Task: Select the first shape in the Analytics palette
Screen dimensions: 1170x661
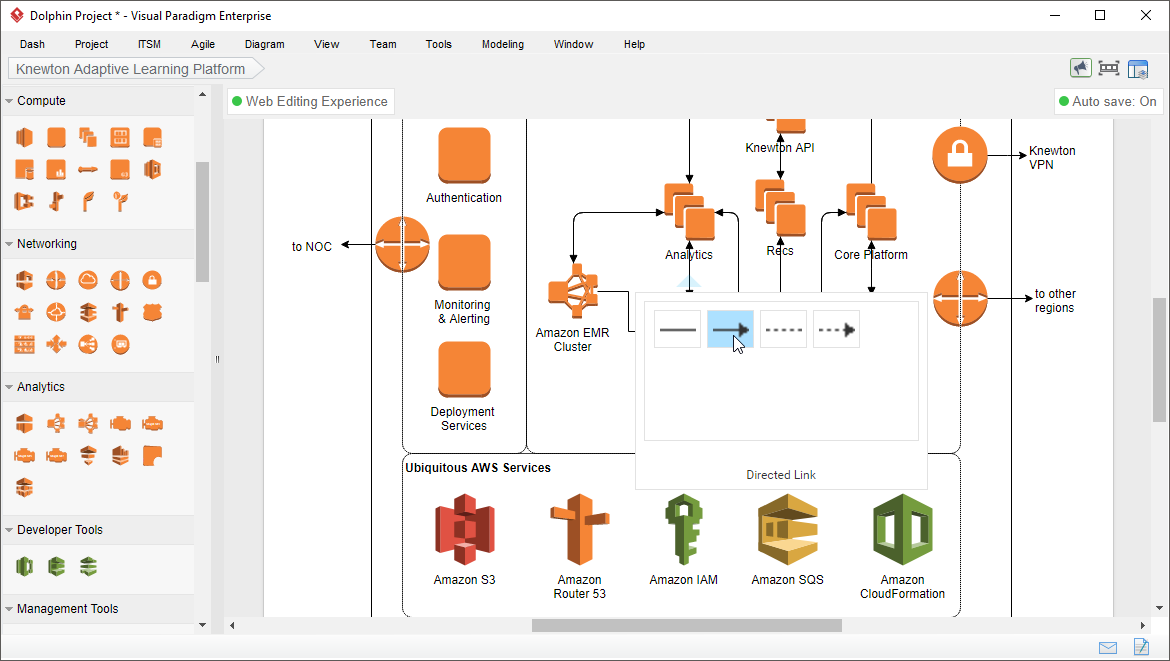Action: 24,423
